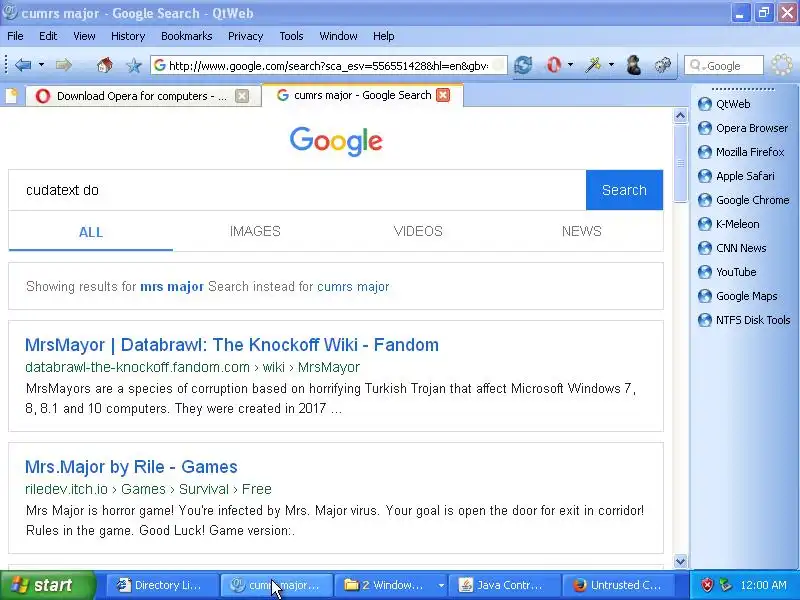Image resolution: width=800 pixels, height=600 pixels.
Task: Select the NEWS results tab
Action: pyautogui.click(x=582, y=232)
